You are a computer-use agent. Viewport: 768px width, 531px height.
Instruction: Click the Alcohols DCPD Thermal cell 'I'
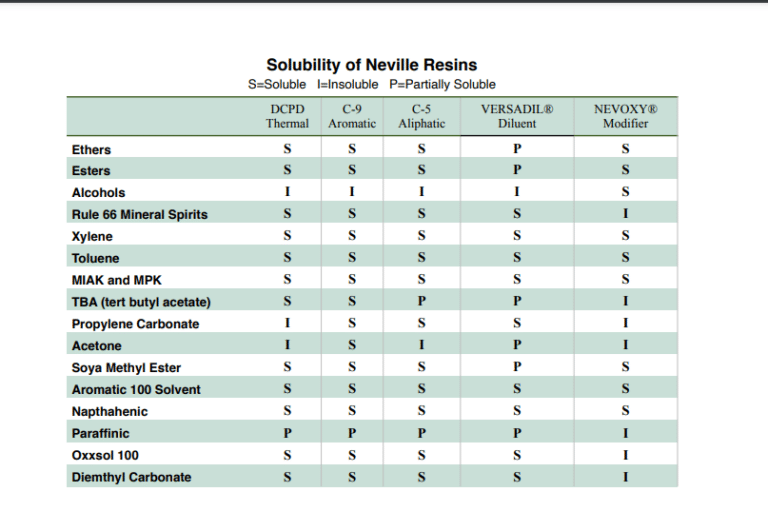[x=288, y=192]
